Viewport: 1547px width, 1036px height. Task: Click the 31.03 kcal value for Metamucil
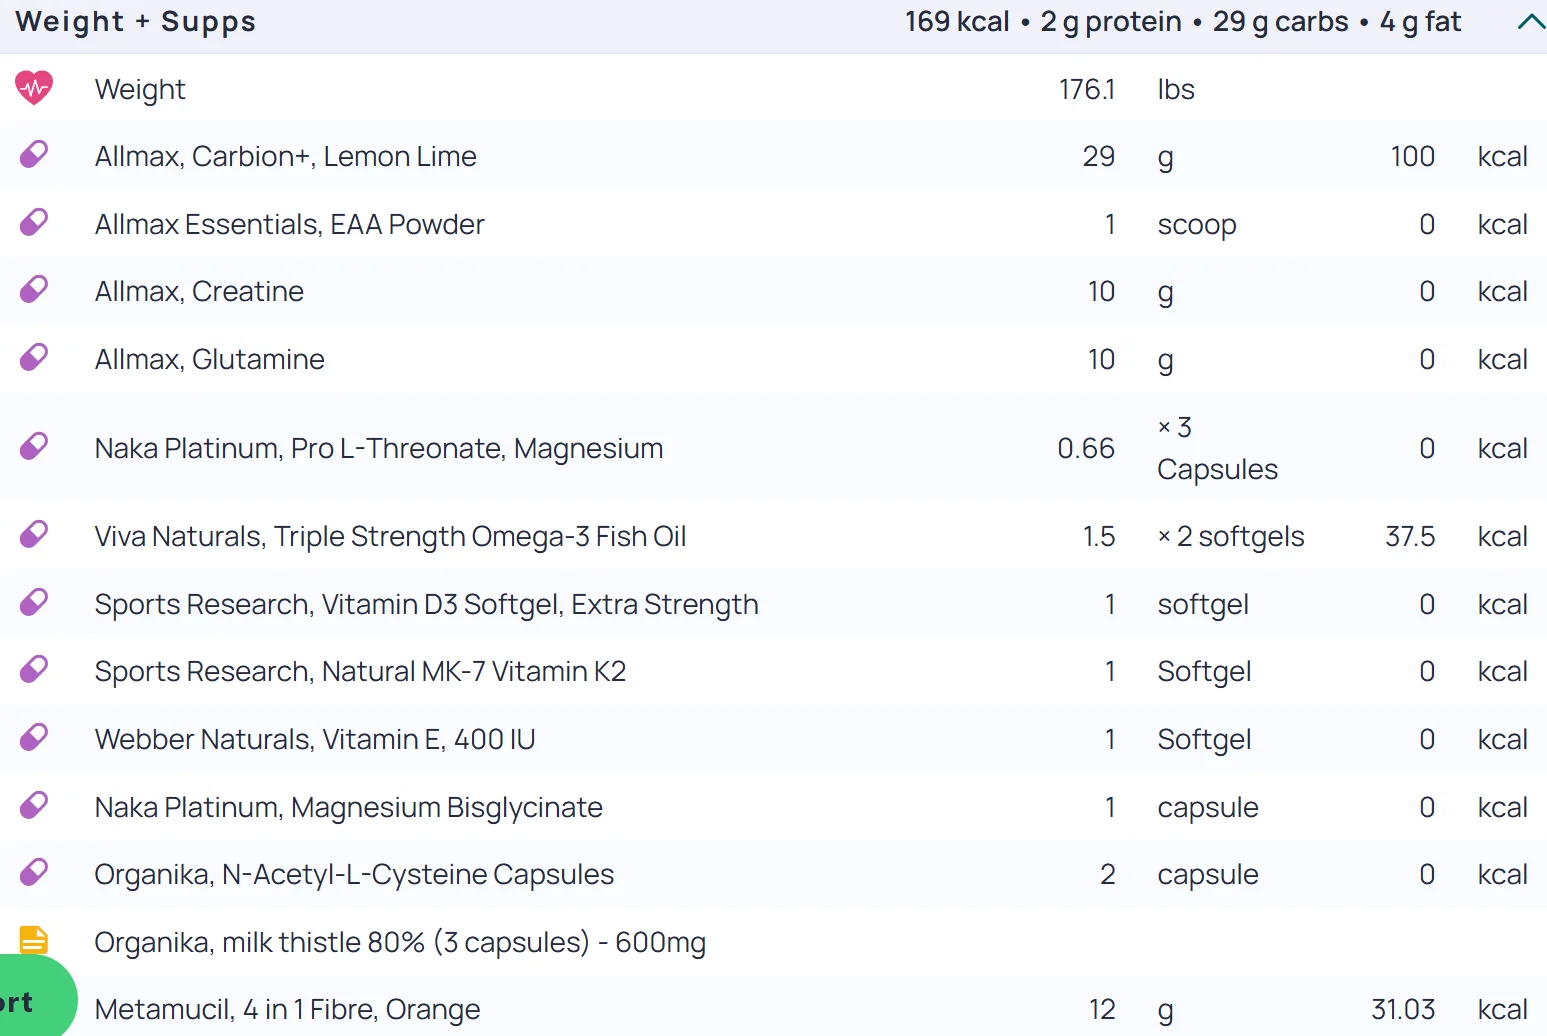pos(1403,1010)
